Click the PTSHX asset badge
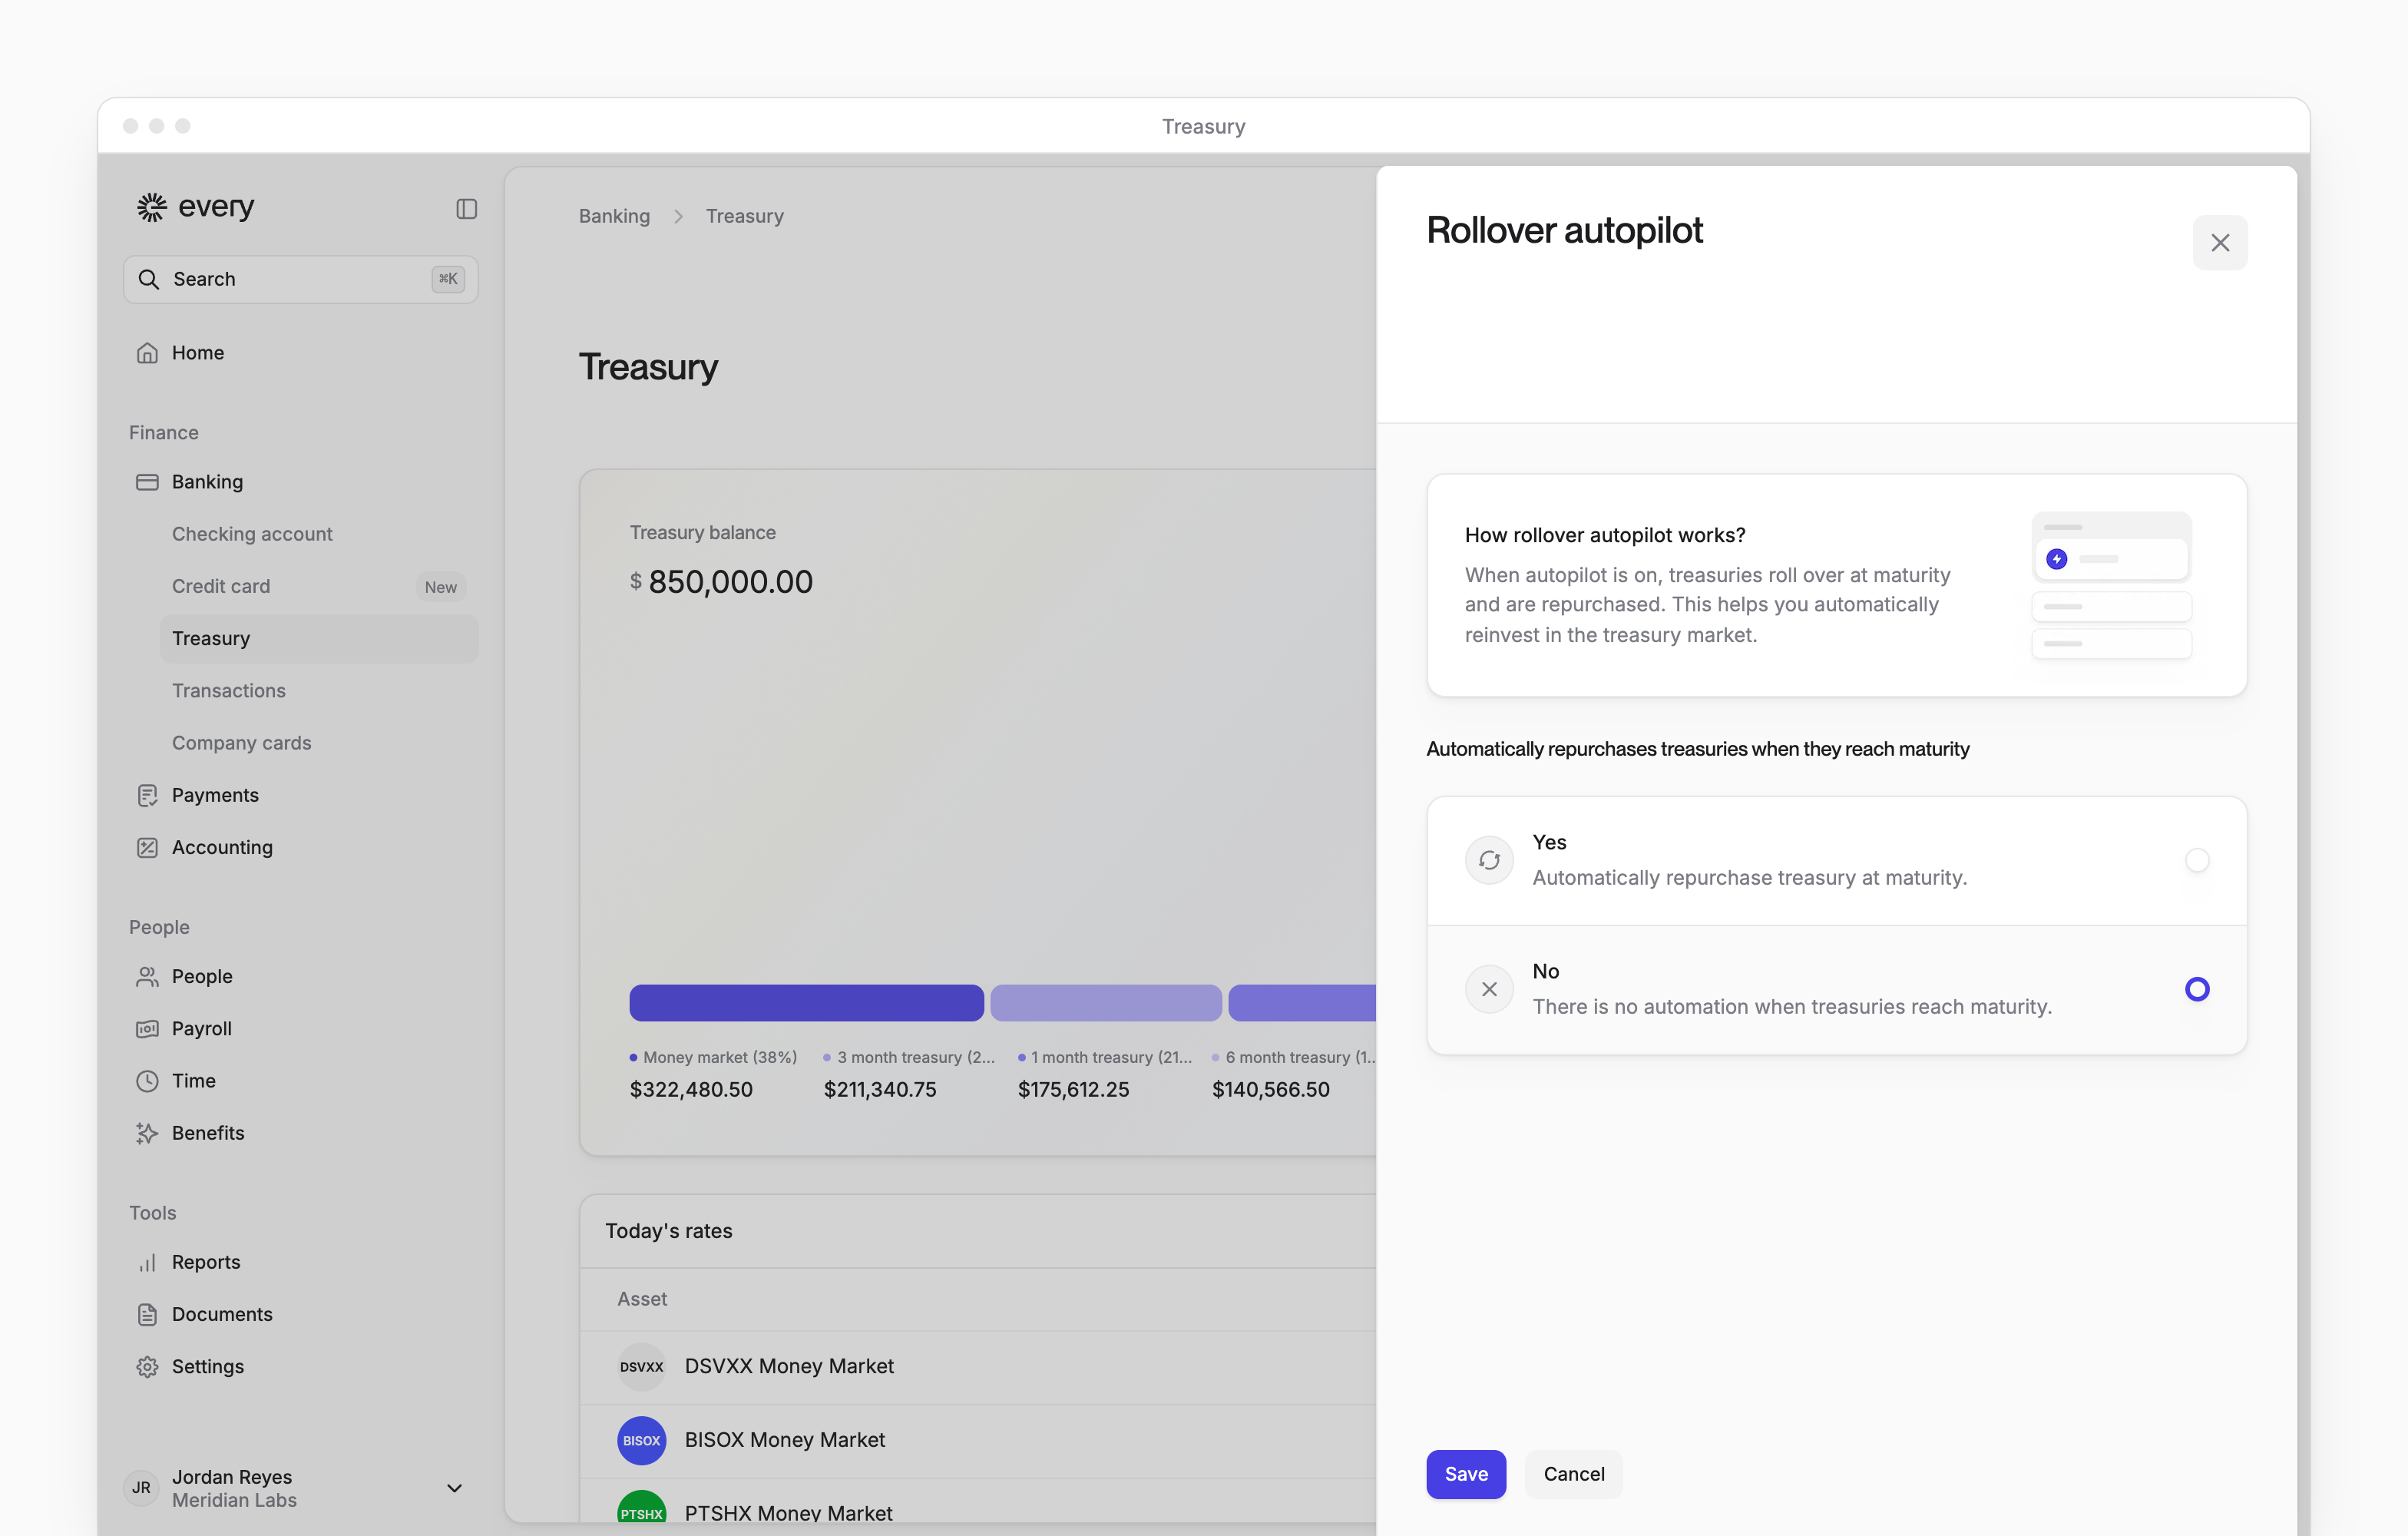Screen dimensions: 2408x1536 pyautogui.click(x=642, y=1508)
